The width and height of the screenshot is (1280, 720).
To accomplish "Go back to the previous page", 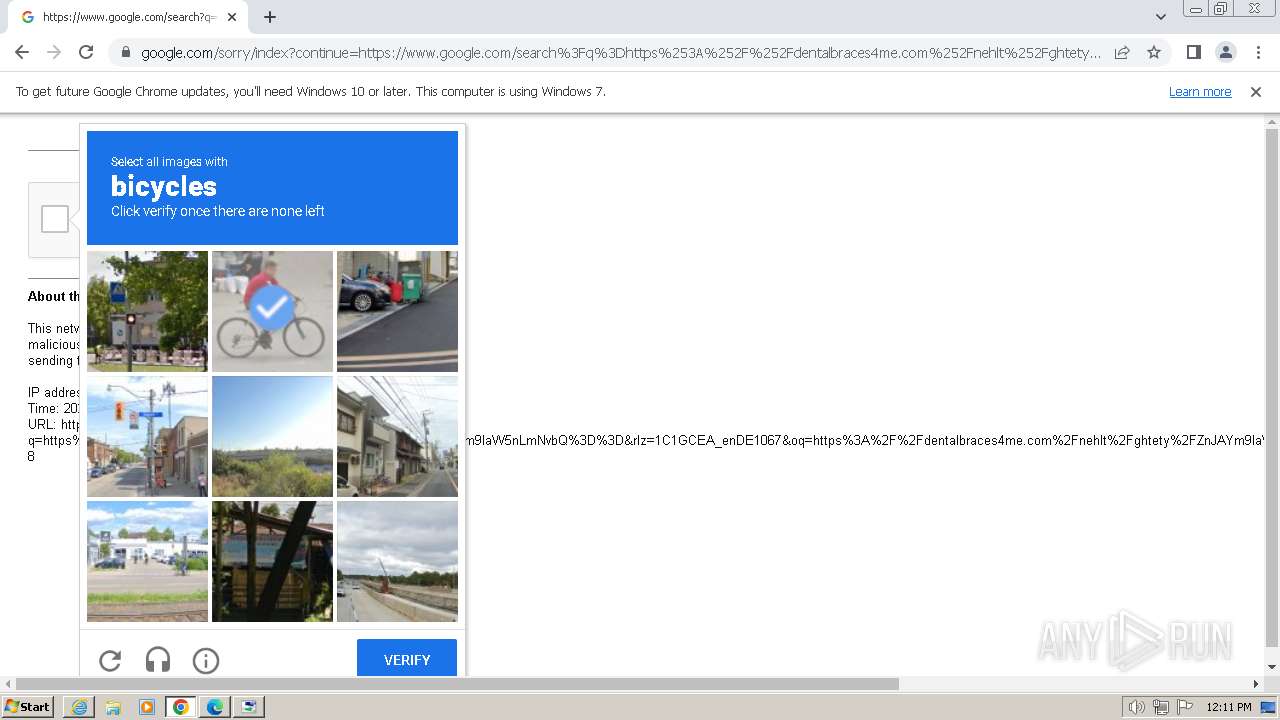I will click(x=22, y=52).
